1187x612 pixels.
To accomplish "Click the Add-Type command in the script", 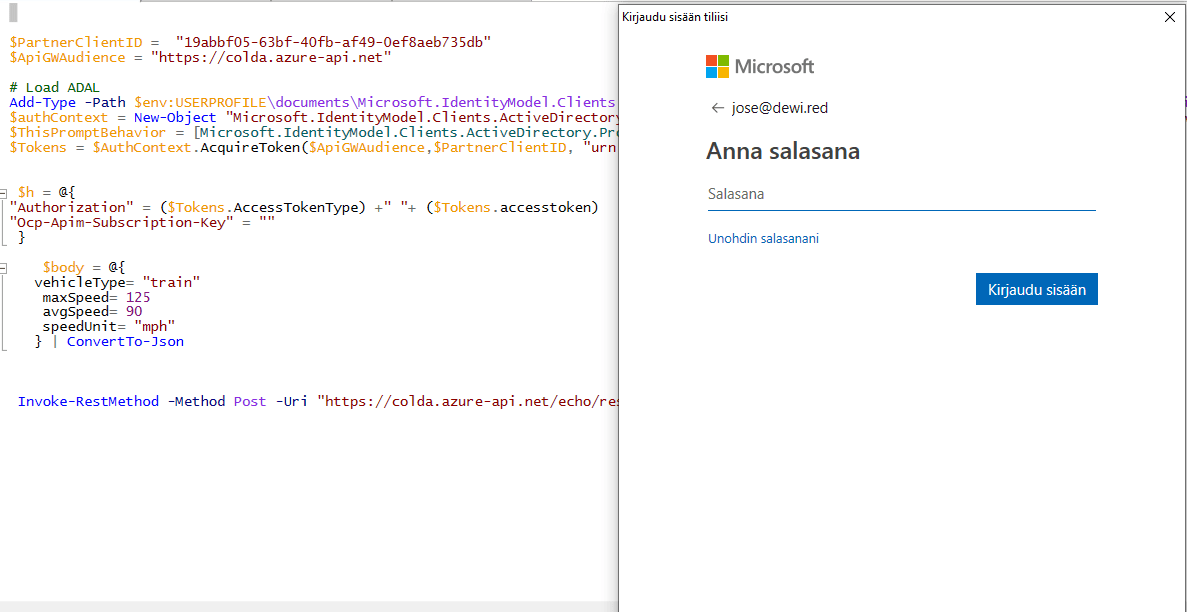I will pos(42,102).
